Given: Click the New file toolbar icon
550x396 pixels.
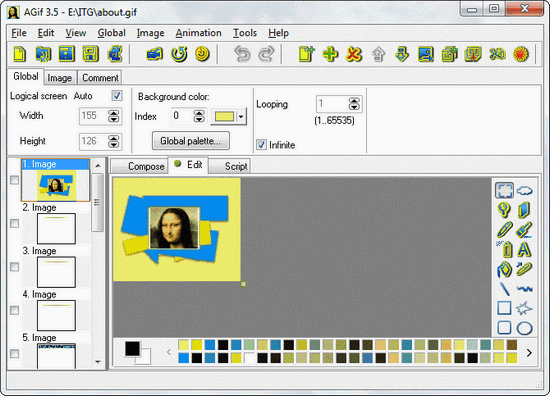Looking at the screenshot, I should (x=20, y=54).
